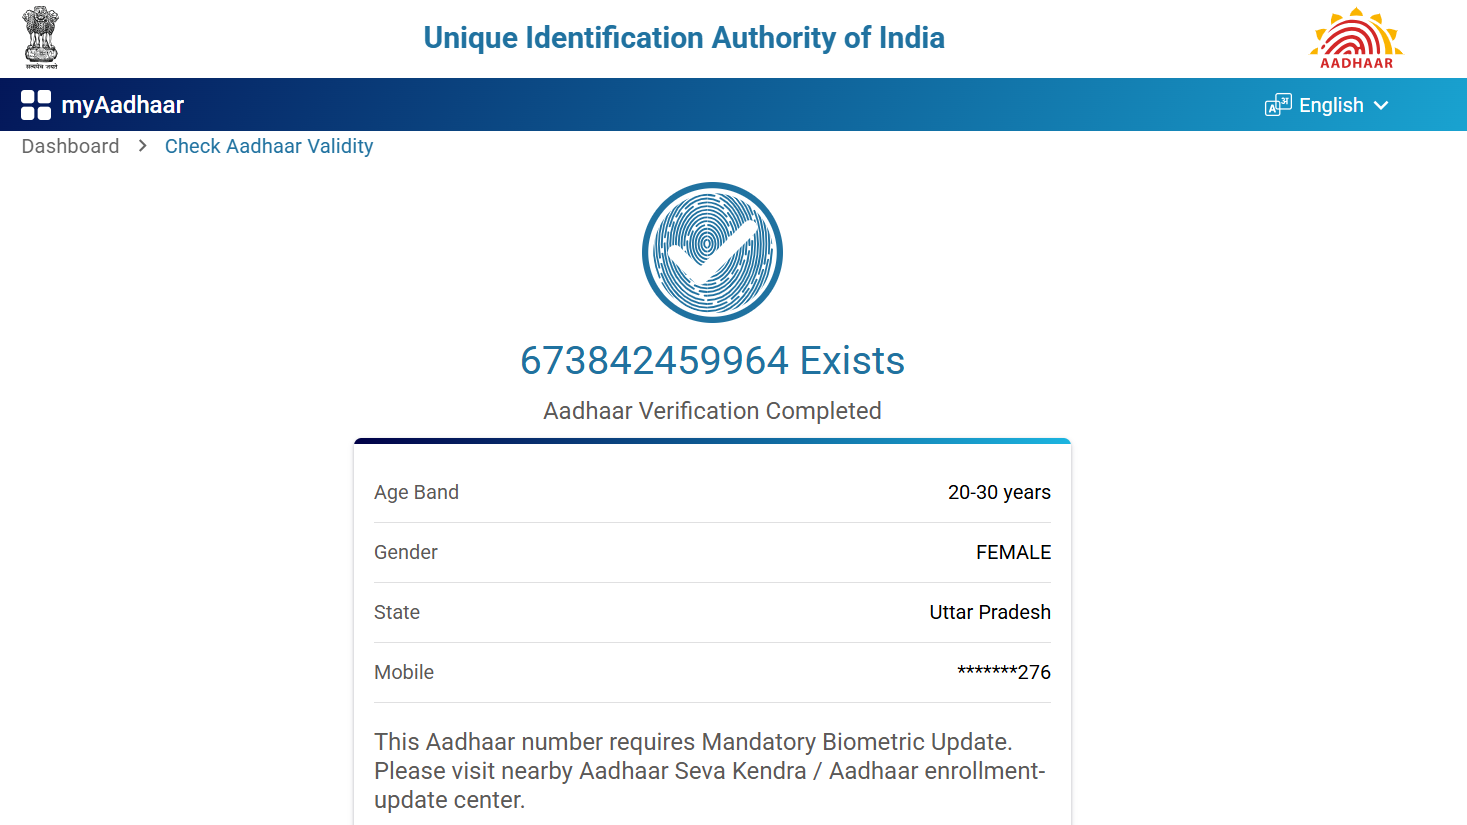Viewport: 1467px width, 825px height.
Task: Click the breadcrumb arrow separator
Action: click(143, 146)
